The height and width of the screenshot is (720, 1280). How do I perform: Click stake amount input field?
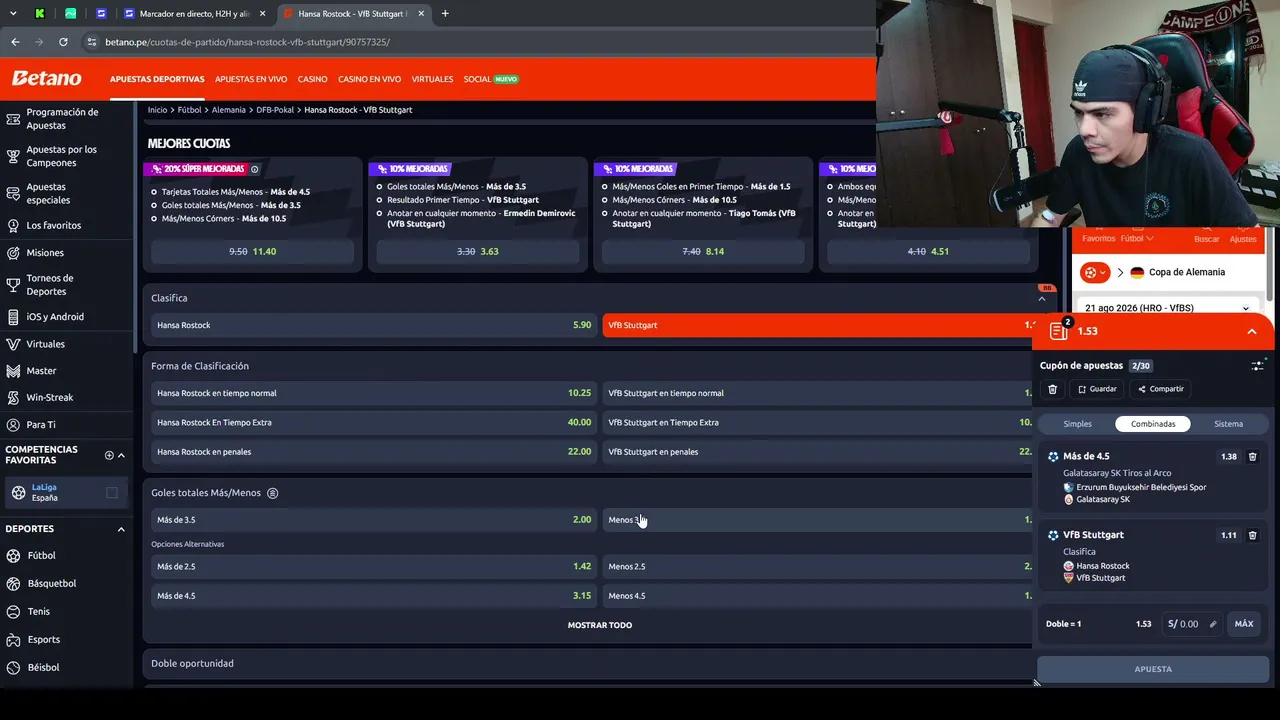(1192, 624)
